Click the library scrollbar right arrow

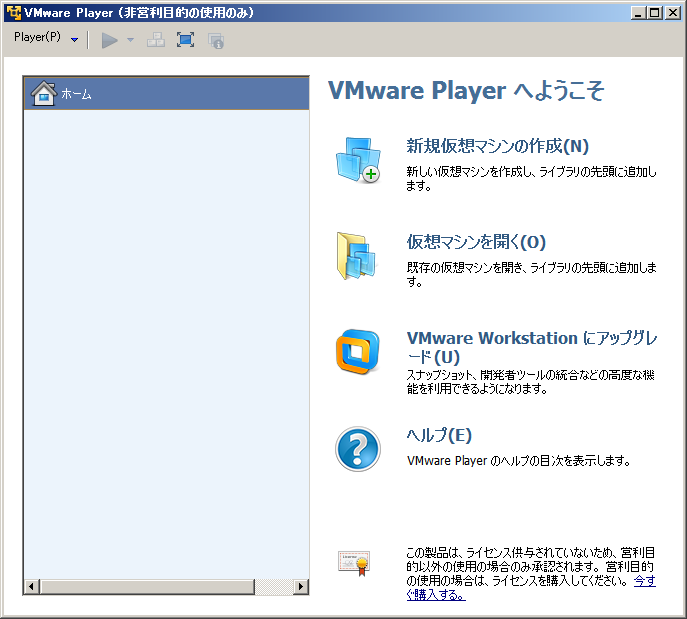301,587
